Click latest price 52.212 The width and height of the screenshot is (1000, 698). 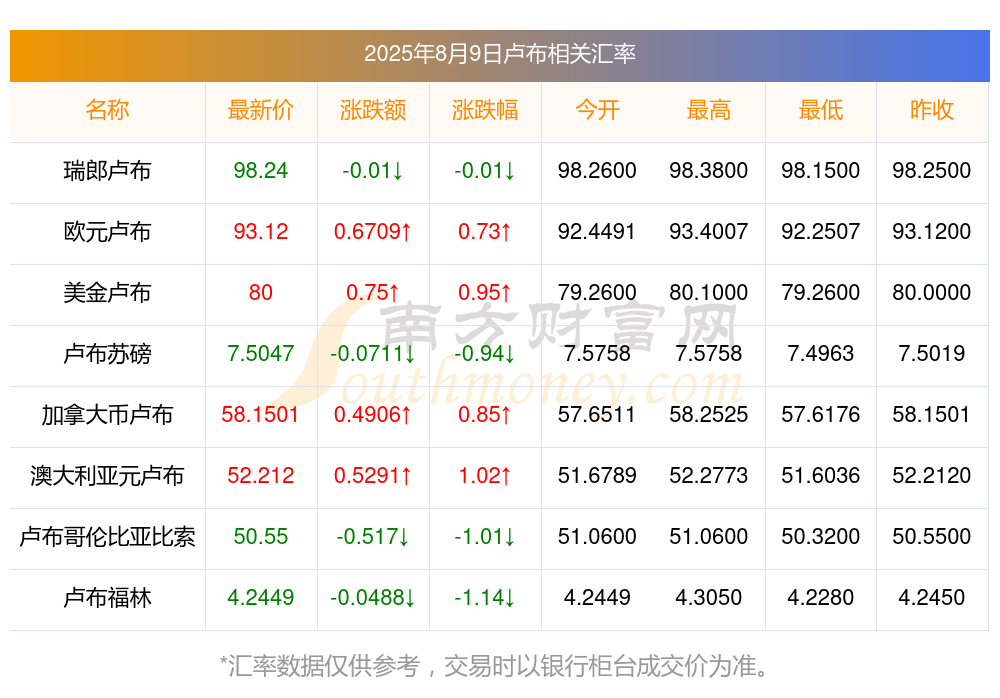point(260,475)
